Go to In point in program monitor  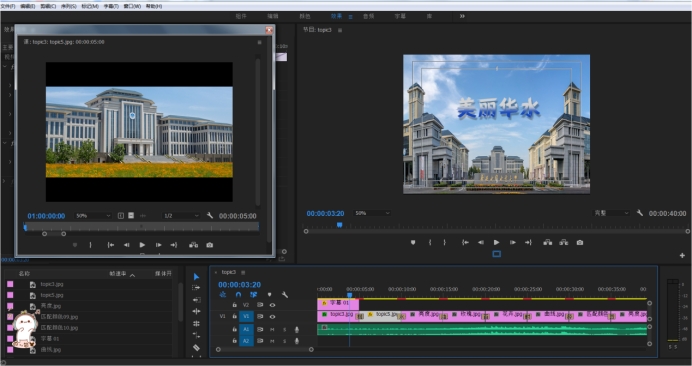click(465, 242)
